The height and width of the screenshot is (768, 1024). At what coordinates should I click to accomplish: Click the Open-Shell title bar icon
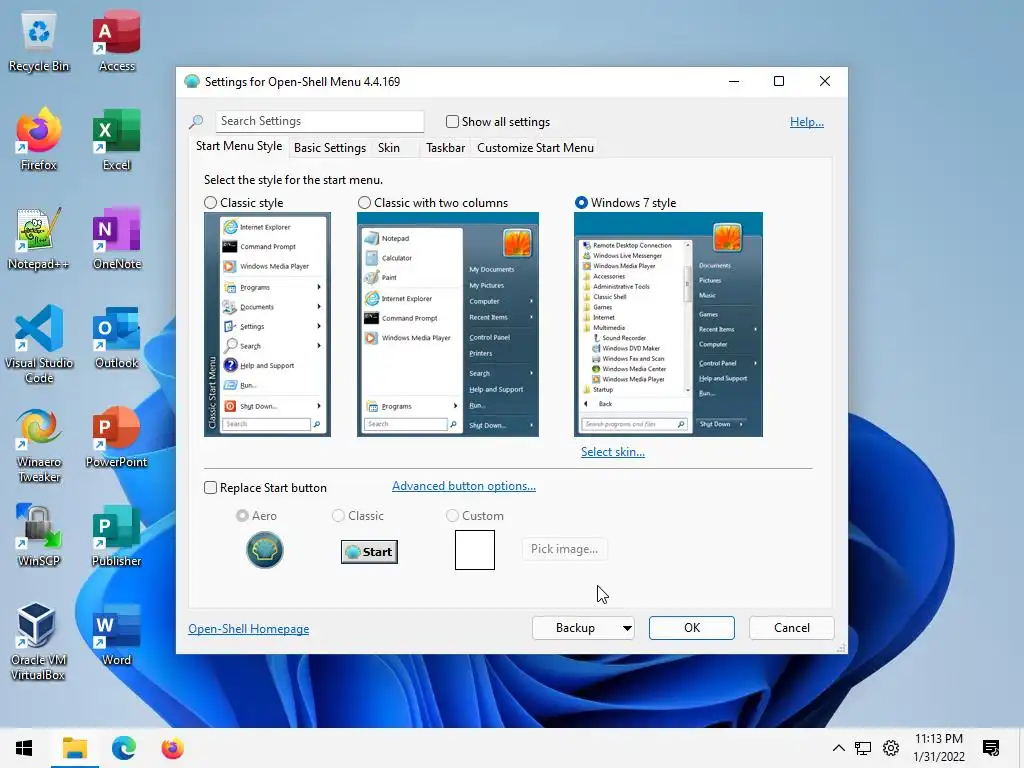pyautogui.click(x=191, y=82)
